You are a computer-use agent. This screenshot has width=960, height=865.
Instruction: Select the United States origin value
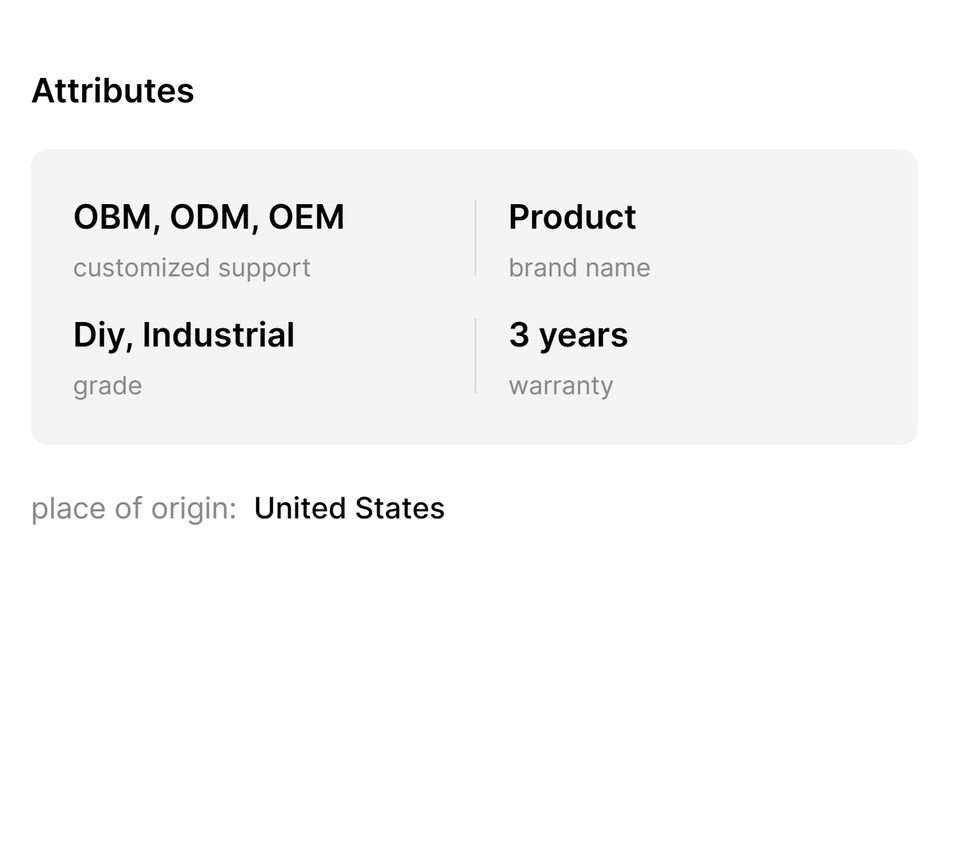[x=349, y=509]
